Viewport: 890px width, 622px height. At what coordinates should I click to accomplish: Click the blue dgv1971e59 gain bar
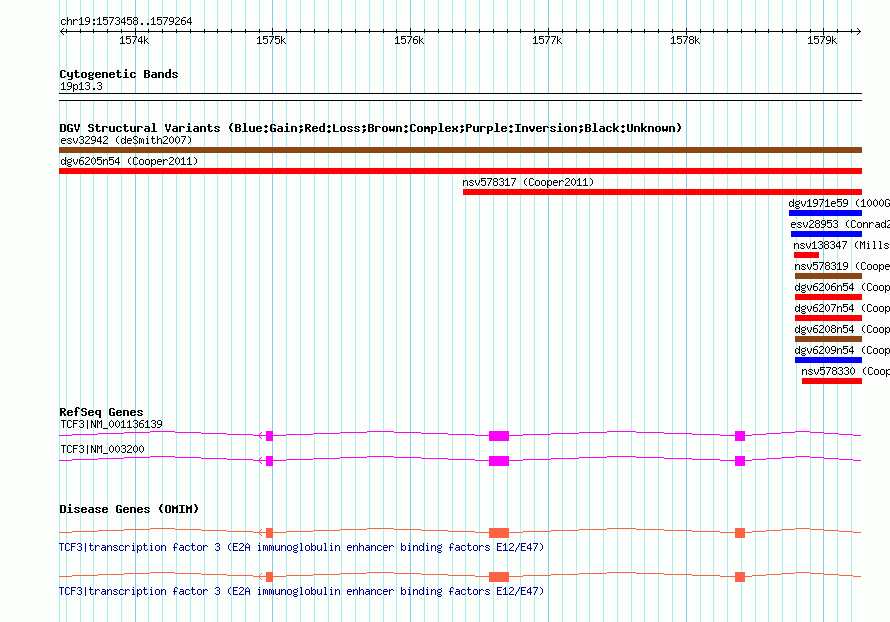tap(825, 213)
